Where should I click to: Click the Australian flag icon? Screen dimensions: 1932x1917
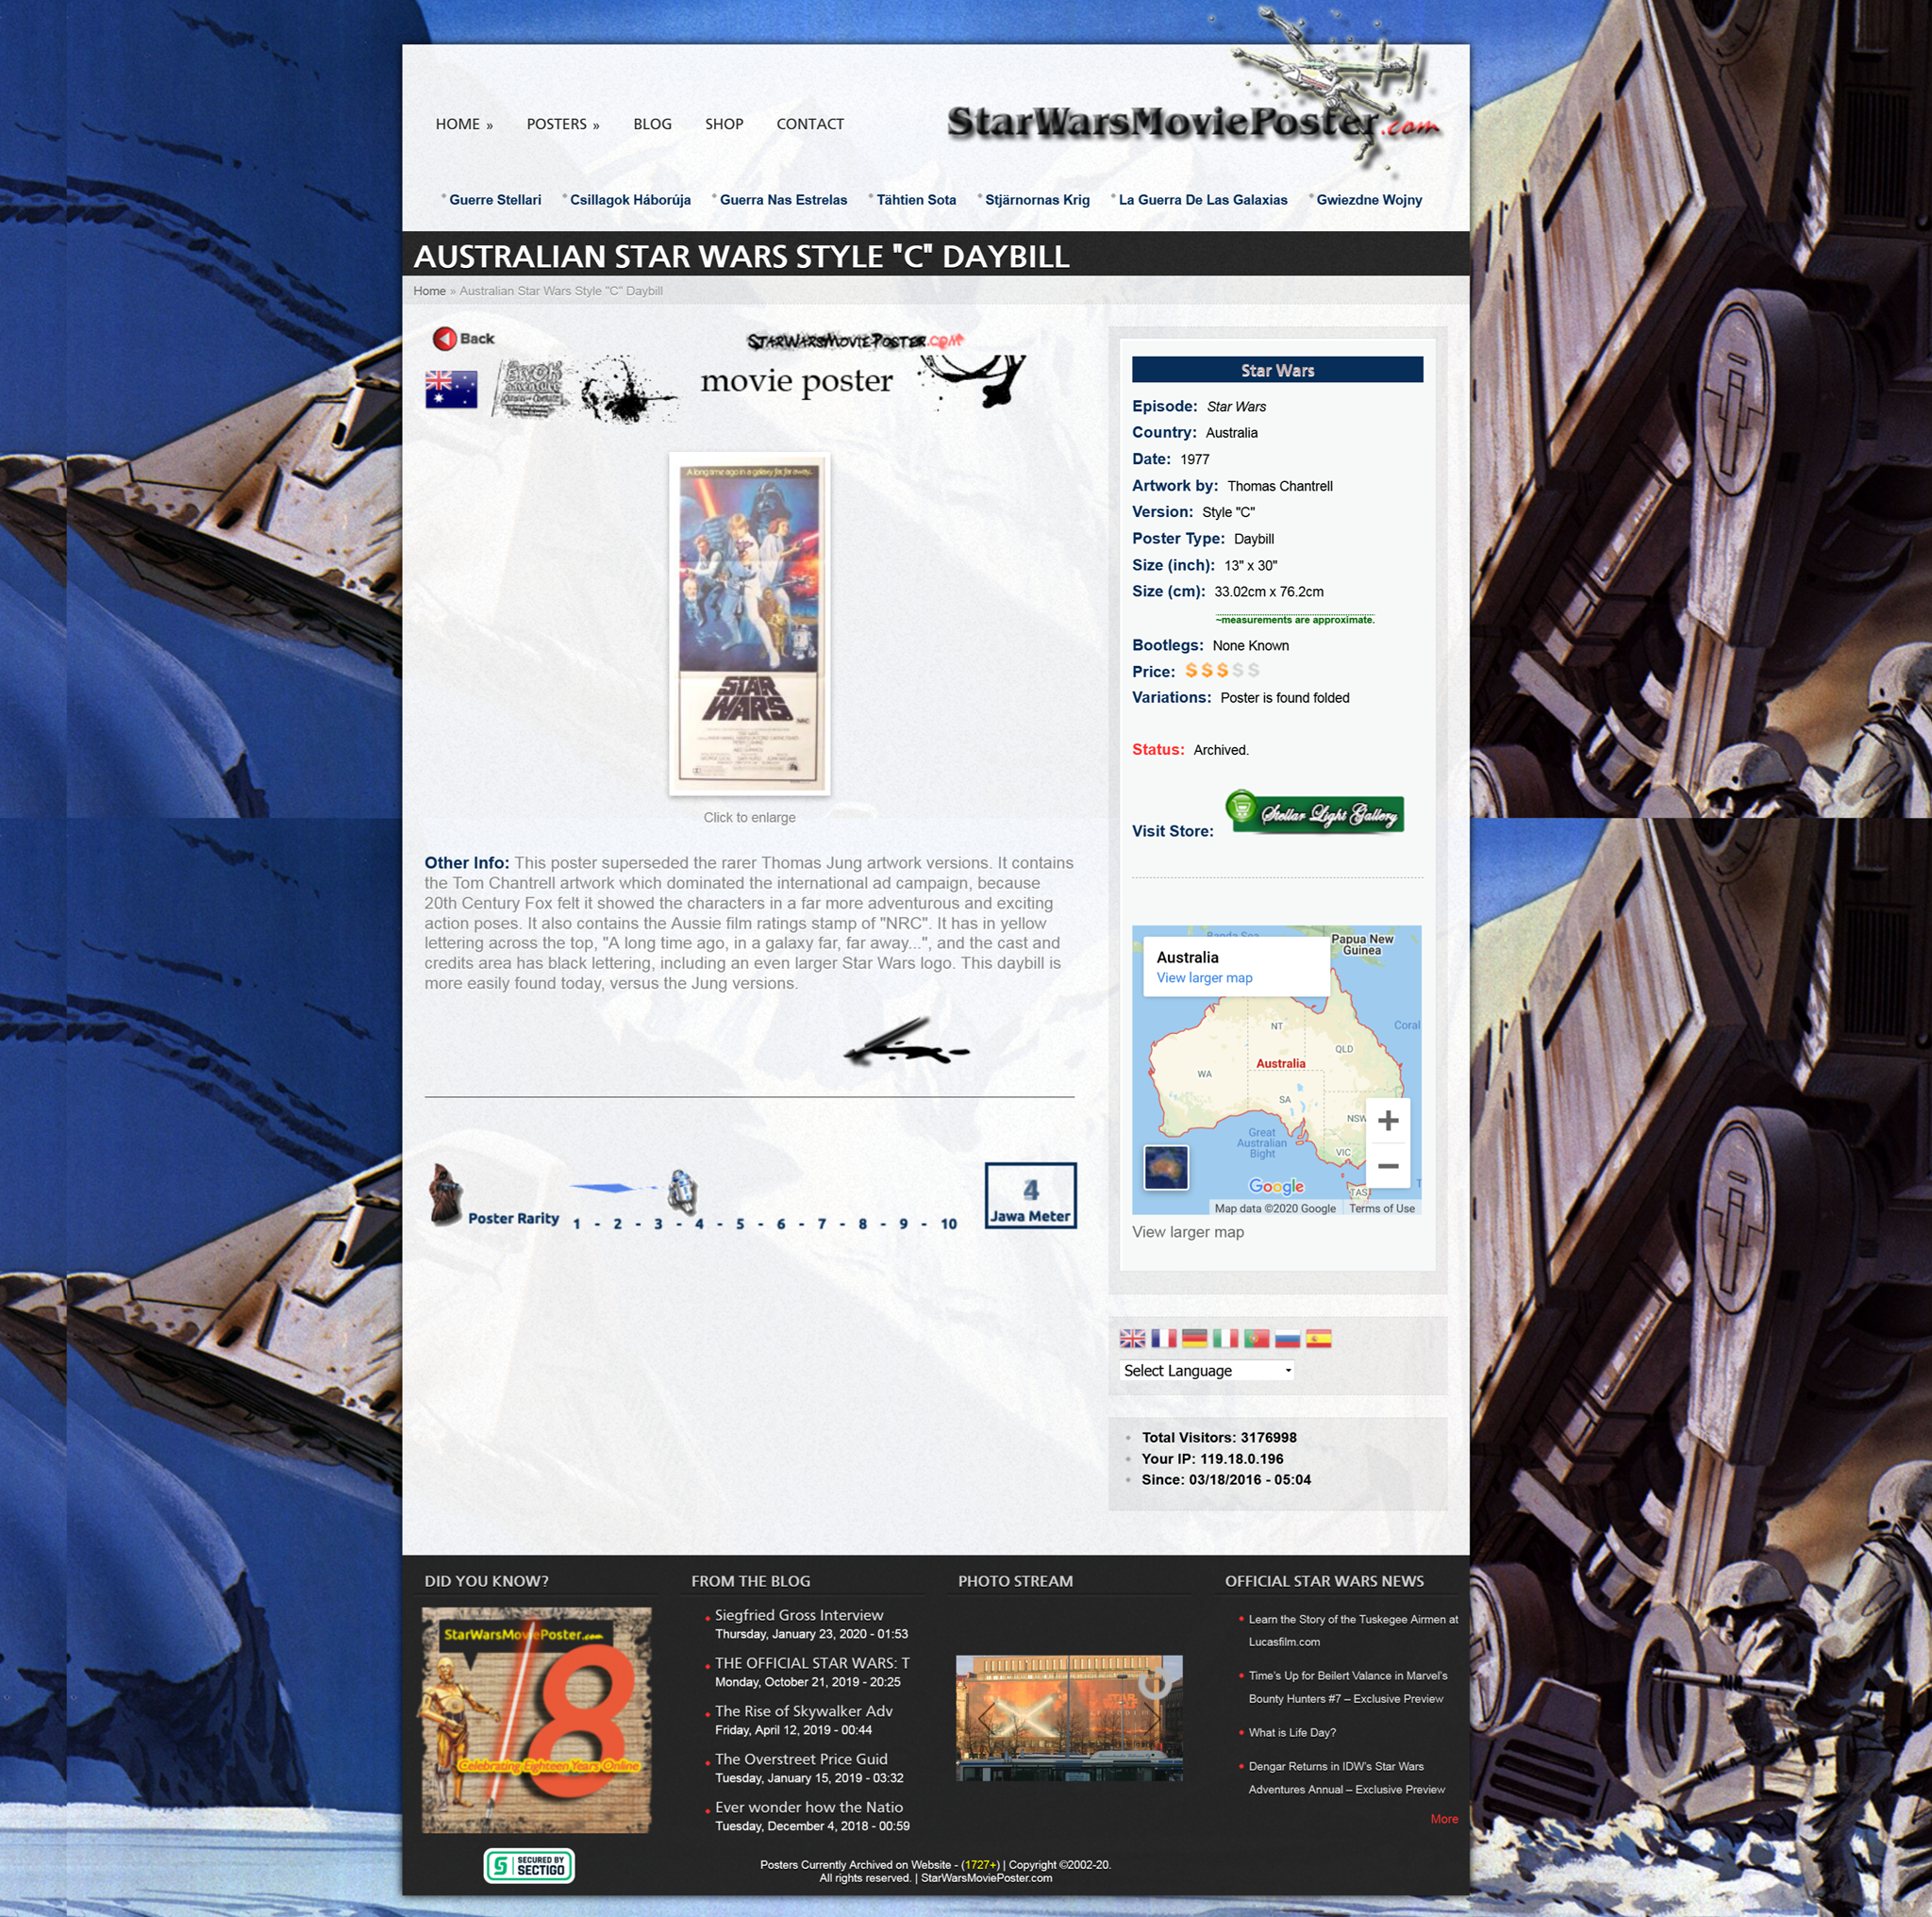(x=451, y=389)
